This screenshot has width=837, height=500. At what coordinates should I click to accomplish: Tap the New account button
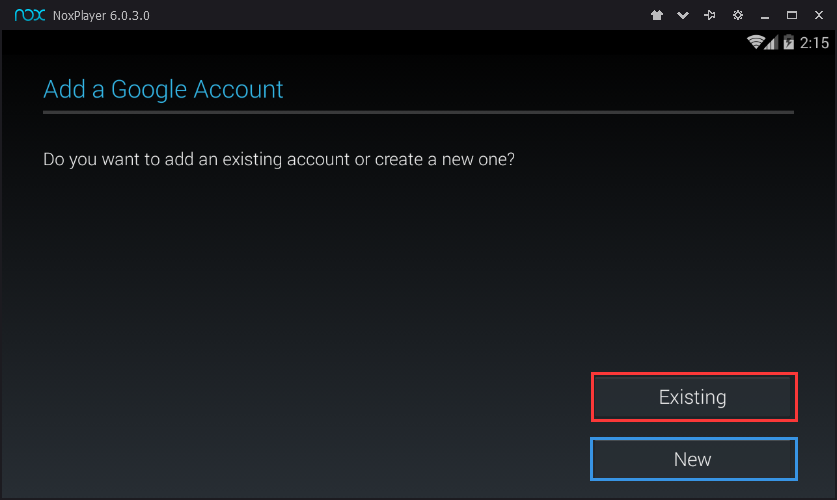click(x=693, y=459)
